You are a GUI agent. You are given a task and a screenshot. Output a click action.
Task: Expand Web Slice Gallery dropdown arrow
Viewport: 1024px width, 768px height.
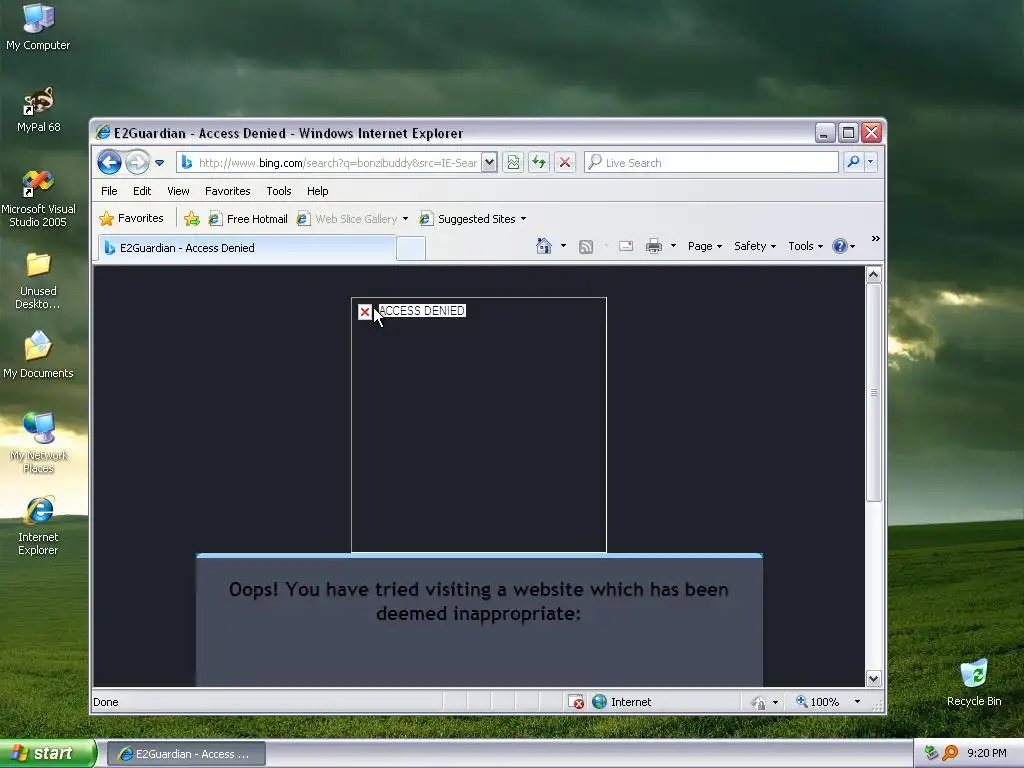(x=406, y=219)
